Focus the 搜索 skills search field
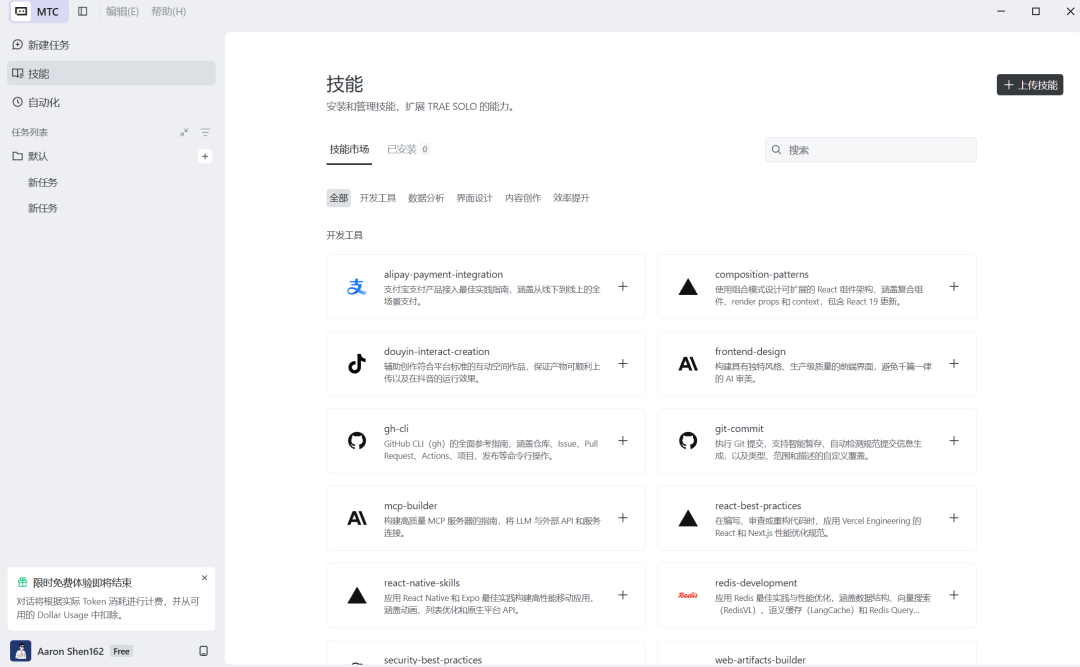1080x667 pixels. click(871, 150)
